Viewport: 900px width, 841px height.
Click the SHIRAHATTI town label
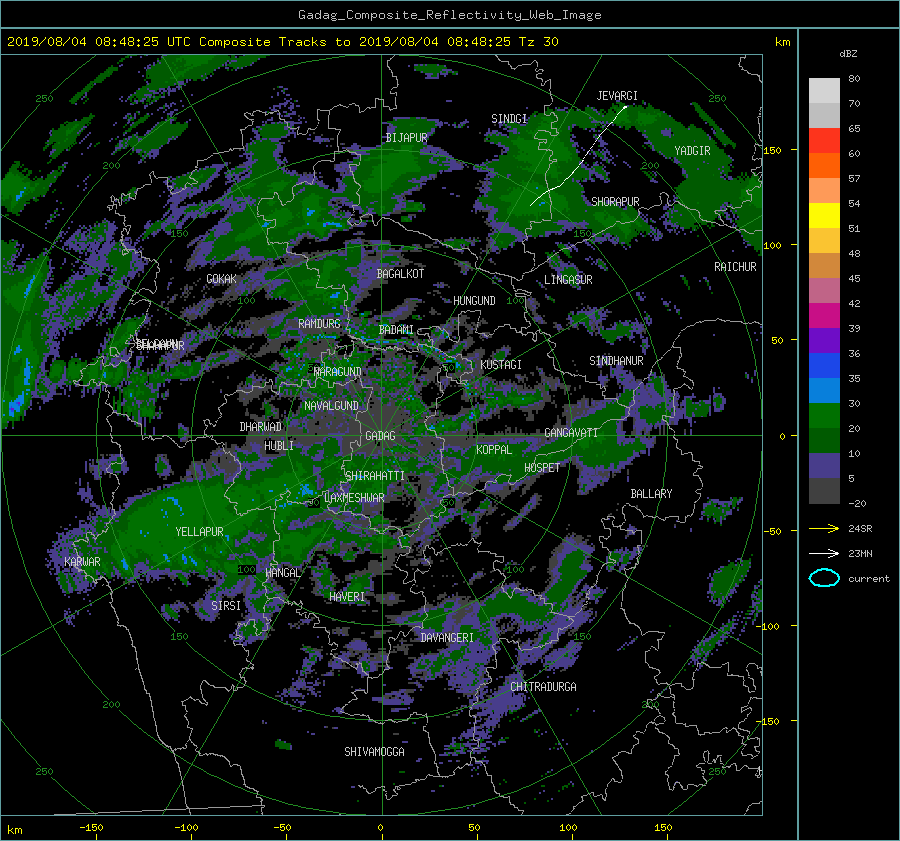(x=375, y=476)
